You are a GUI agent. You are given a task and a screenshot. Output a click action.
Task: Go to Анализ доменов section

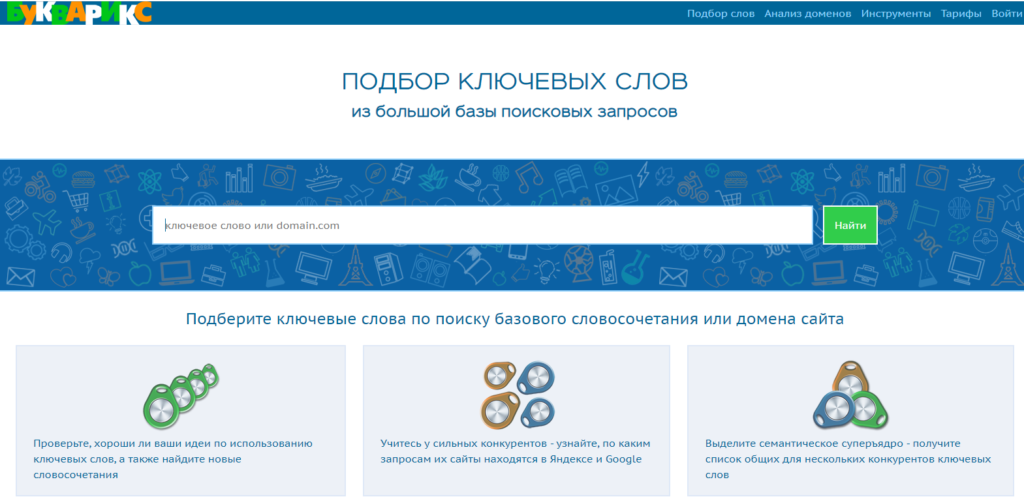(807, 14)
